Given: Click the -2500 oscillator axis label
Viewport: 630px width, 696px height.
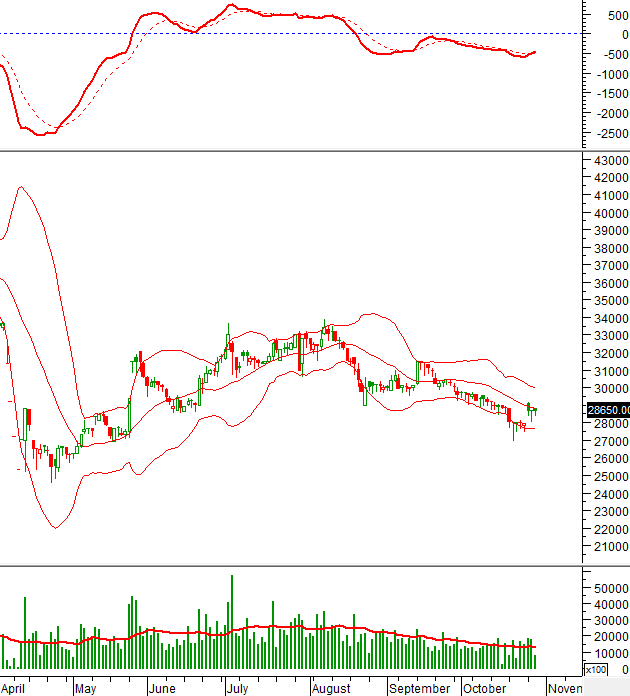Looking at the screenshot, I should tap(608, 139).
